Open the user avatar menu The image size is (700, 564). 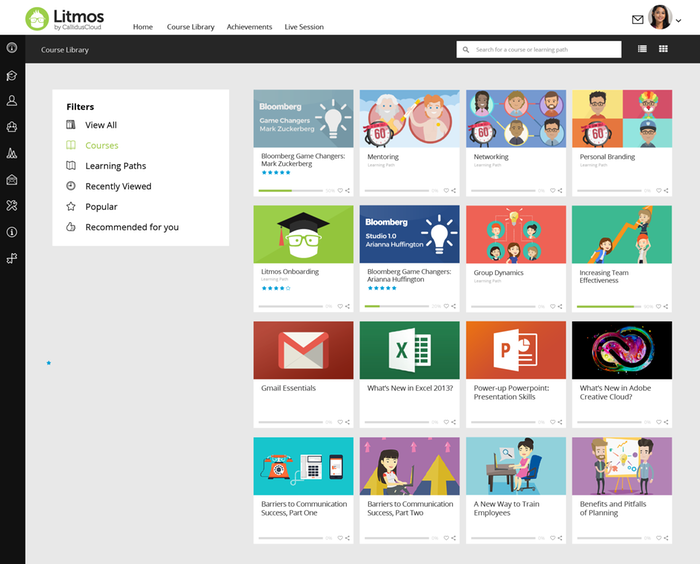pyautogui.click(x=660, y=18)
